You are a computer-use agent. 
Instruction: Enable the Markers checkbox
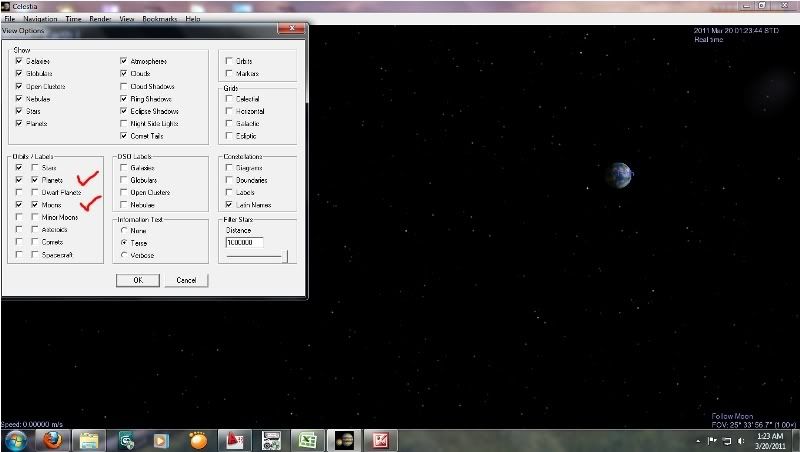(x=229, y=73)
